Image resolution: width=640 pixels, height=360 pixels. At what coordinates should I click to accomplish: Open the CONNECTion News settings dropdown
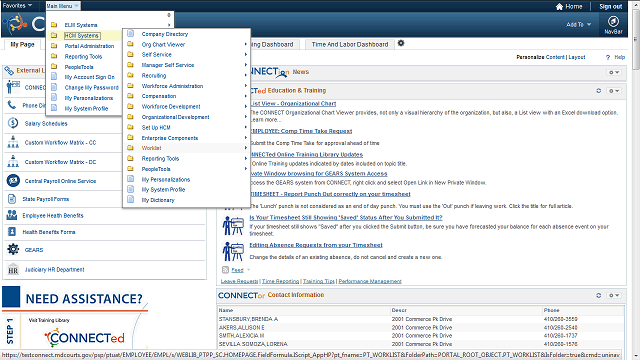[614, 72]
